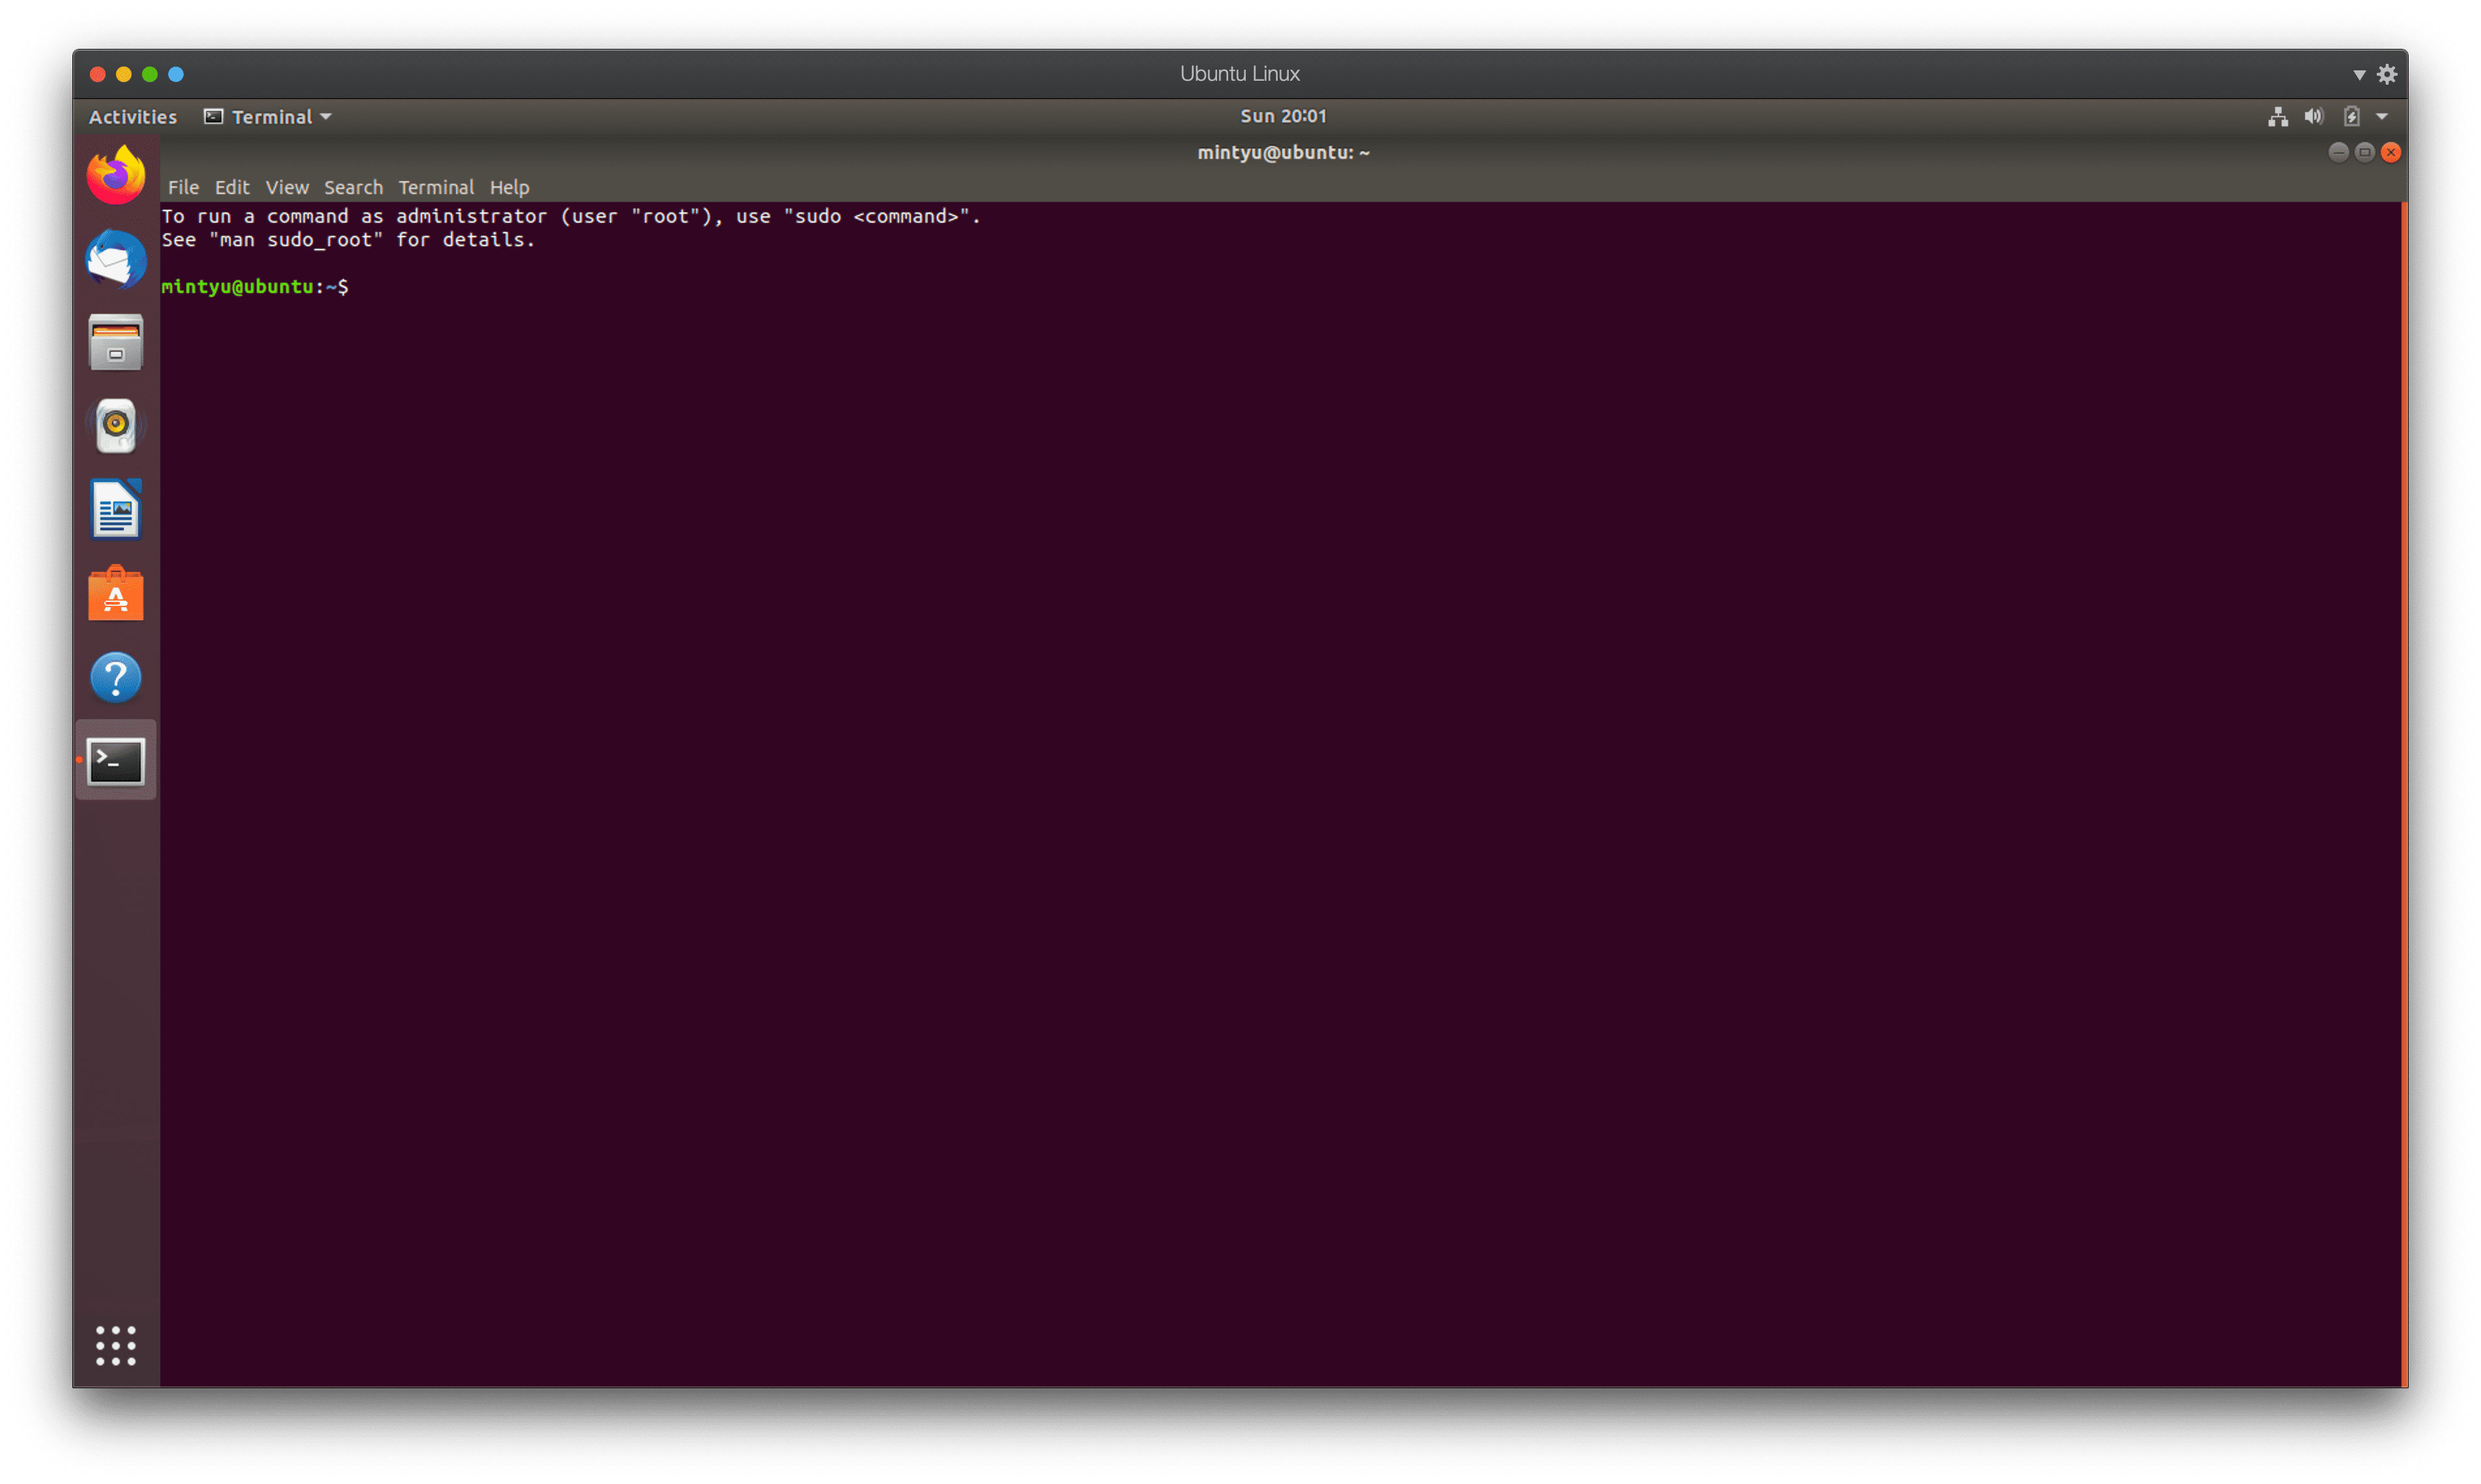
Task: Click the green zoom button of VM window
Action: (149, 74)
